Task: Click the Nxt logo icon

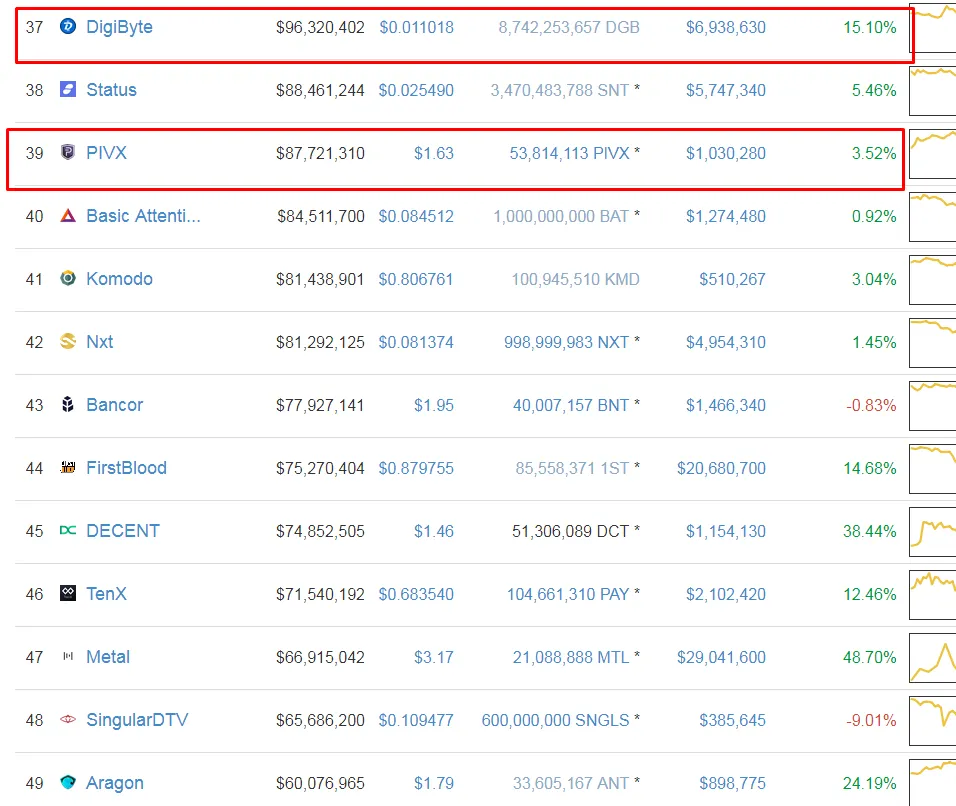Action: [68, 341]
